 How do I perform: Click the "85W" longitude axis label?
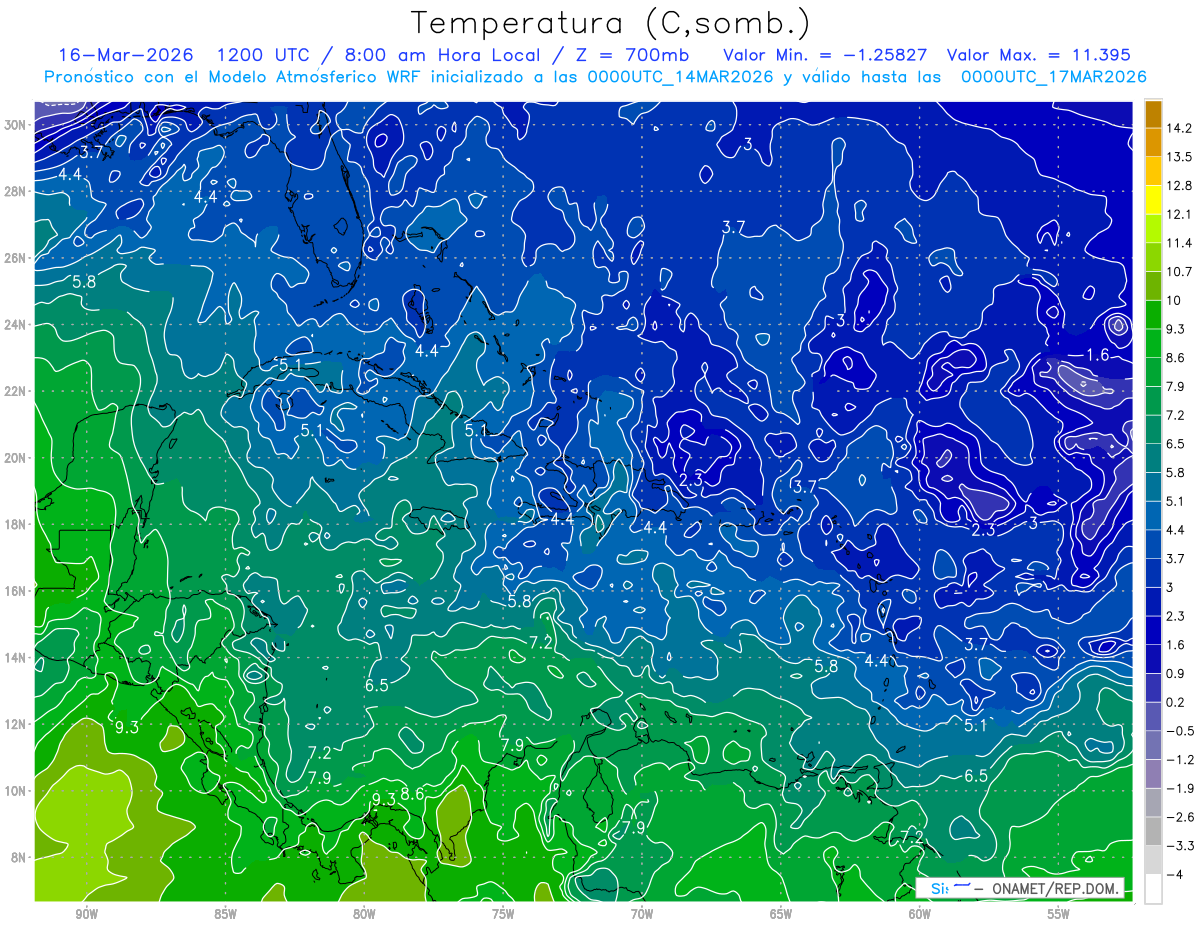(x=225, y=914)
